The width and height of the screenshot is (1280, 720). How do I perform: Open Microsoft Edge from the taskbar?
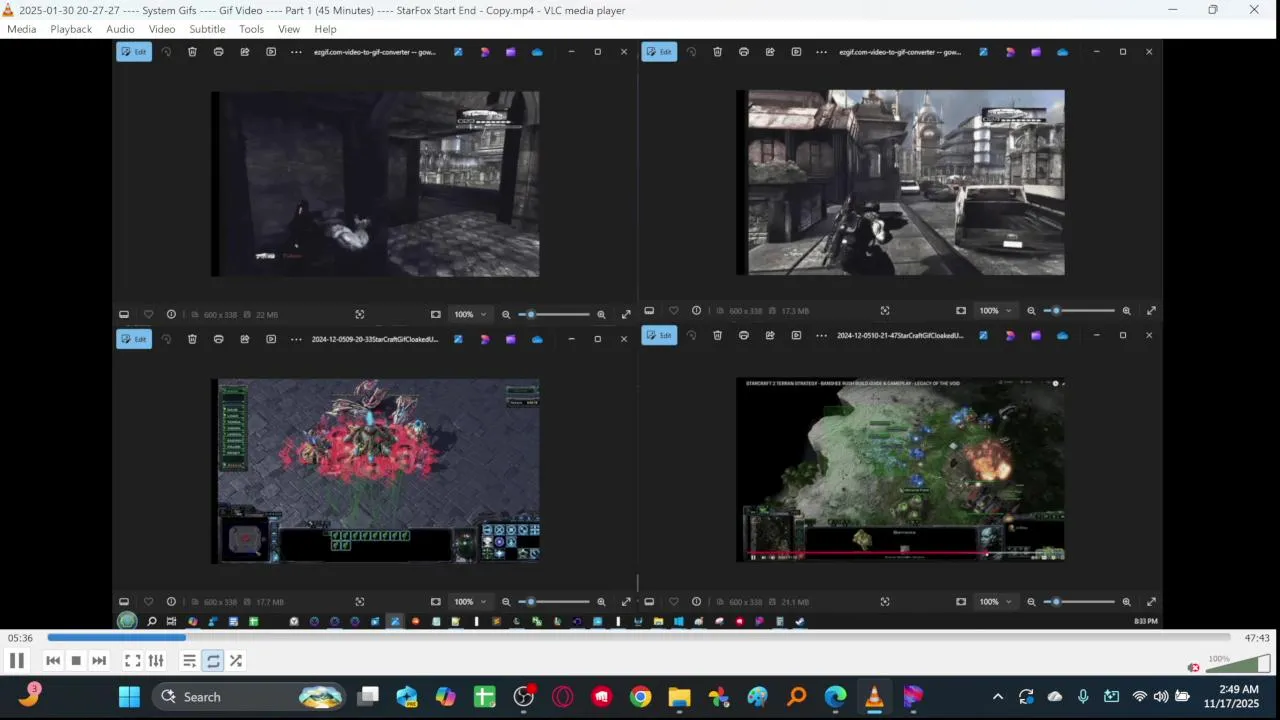click(835, 697)
